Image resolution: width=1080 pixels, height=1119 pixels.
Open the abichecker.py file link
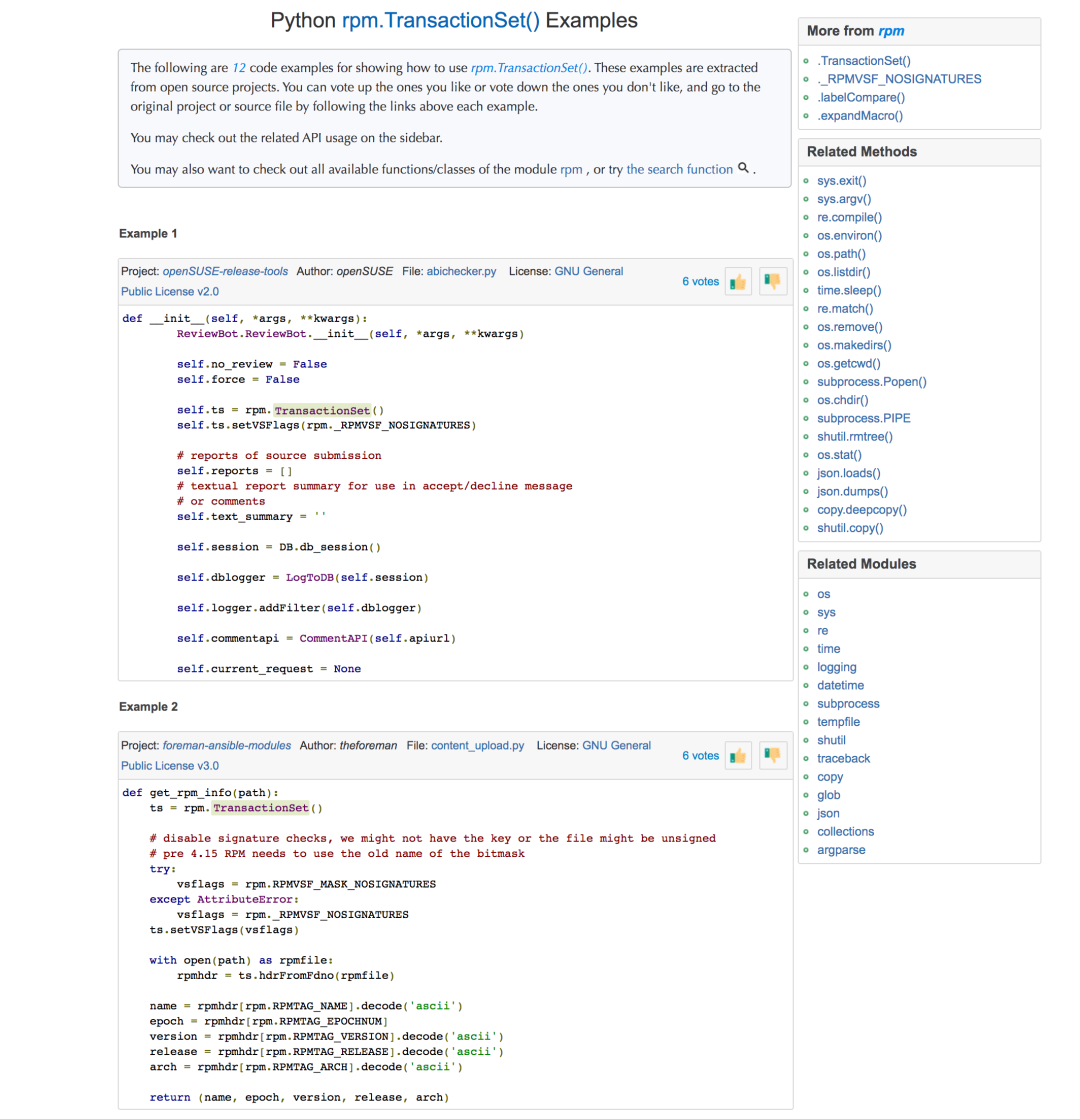point(461,271)
